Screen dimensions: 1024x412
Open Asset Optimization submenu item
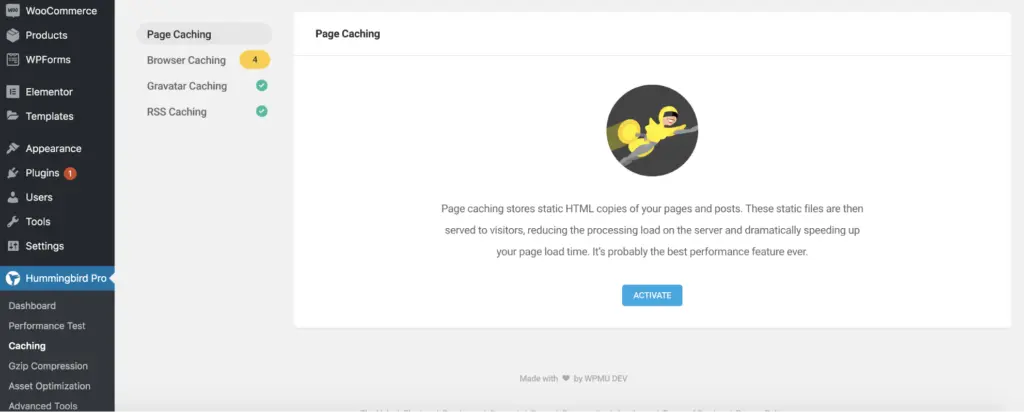pos(50,386)
